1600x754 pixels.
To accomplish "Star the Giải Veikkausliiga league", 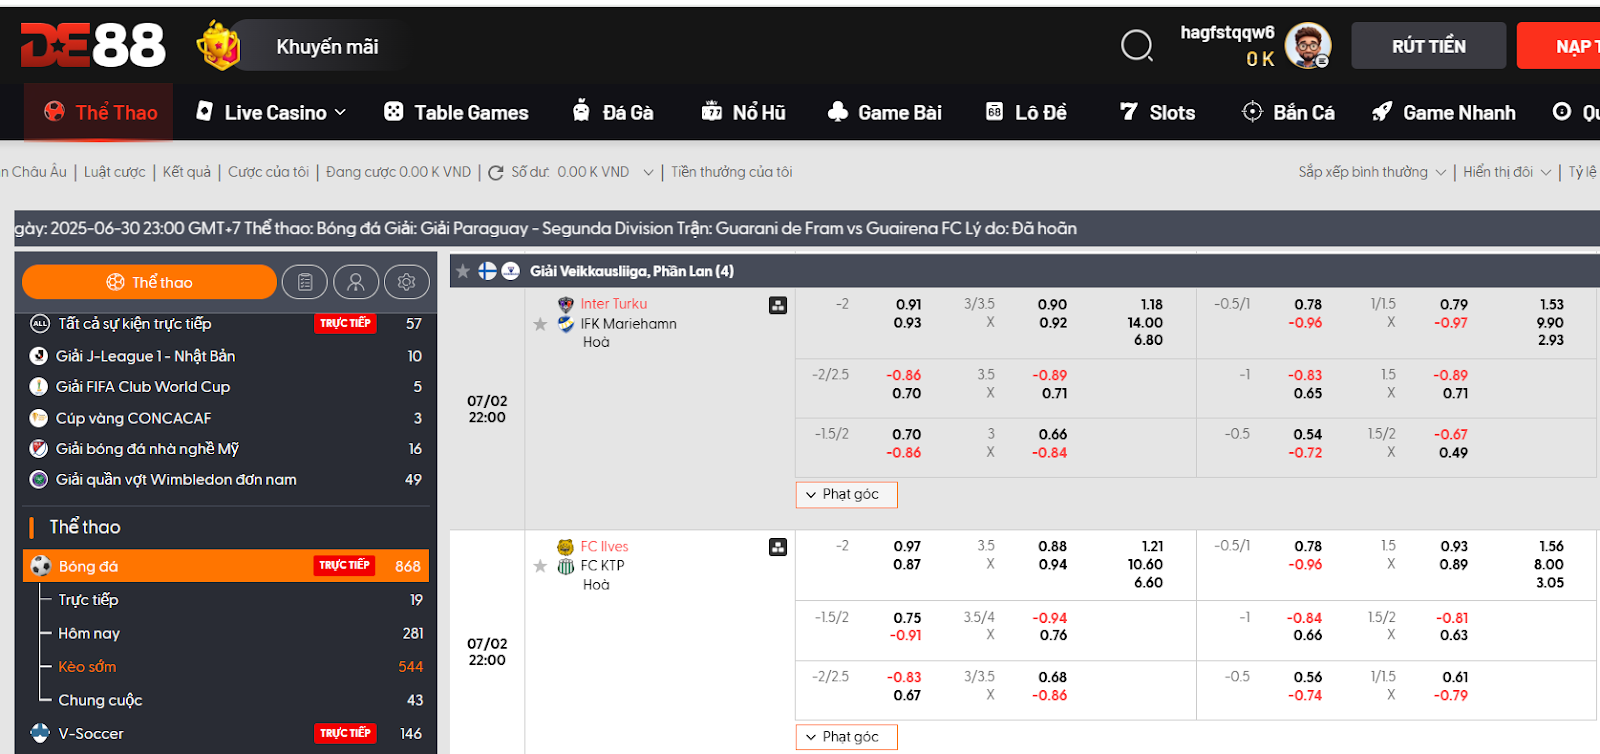I will [x=463, y=271].
